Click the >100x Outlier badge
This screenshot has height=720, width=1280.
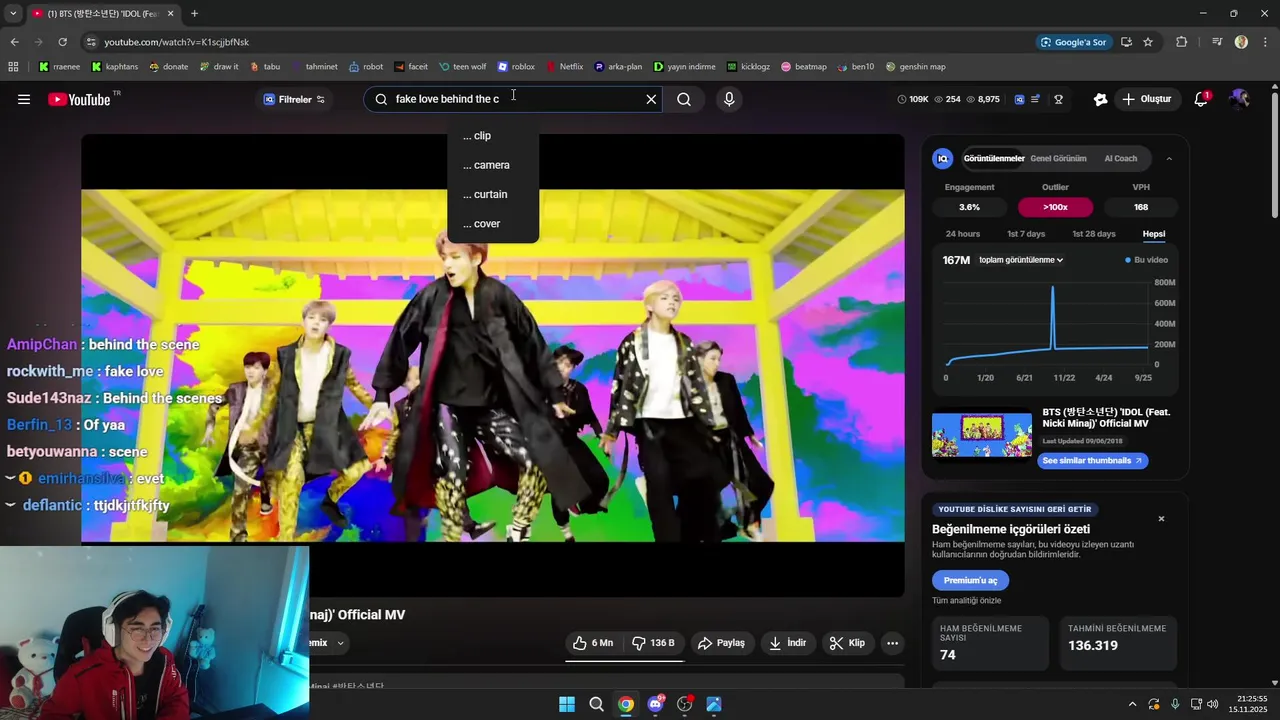click(1055, 207)
